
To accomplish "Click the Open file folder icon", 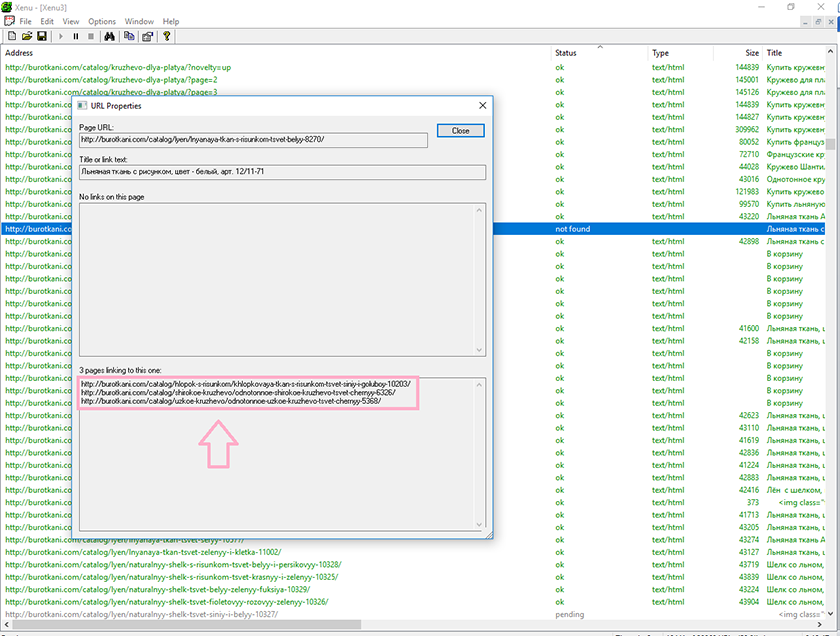I will 27,36.
